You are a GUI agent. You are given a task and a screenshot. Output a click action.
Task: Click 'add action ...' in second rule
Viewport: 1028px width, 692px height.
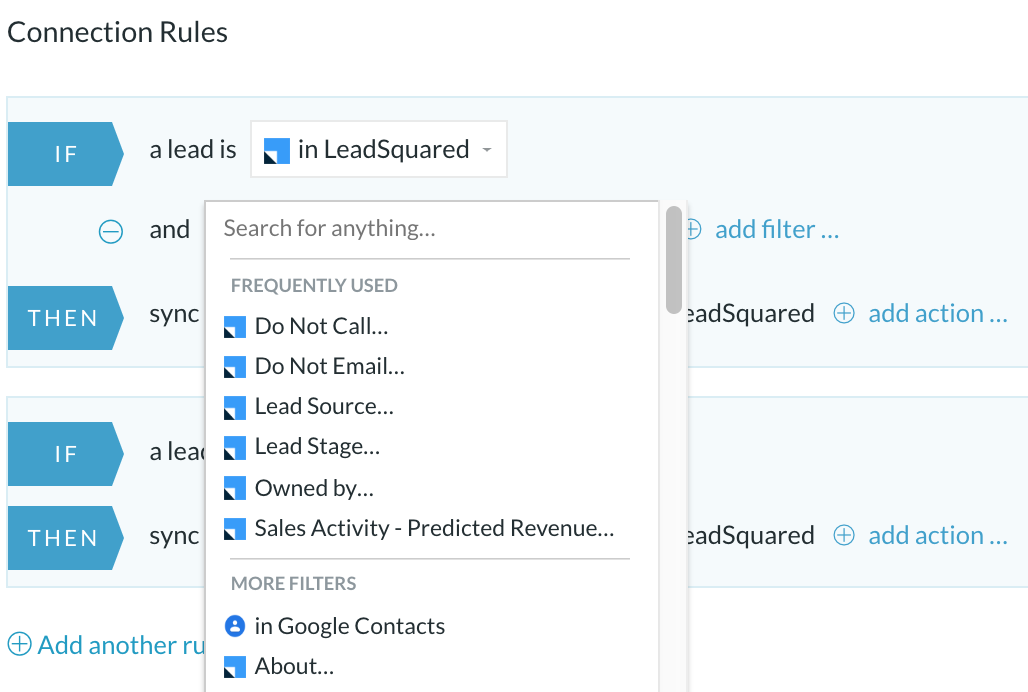coord(938,536)
